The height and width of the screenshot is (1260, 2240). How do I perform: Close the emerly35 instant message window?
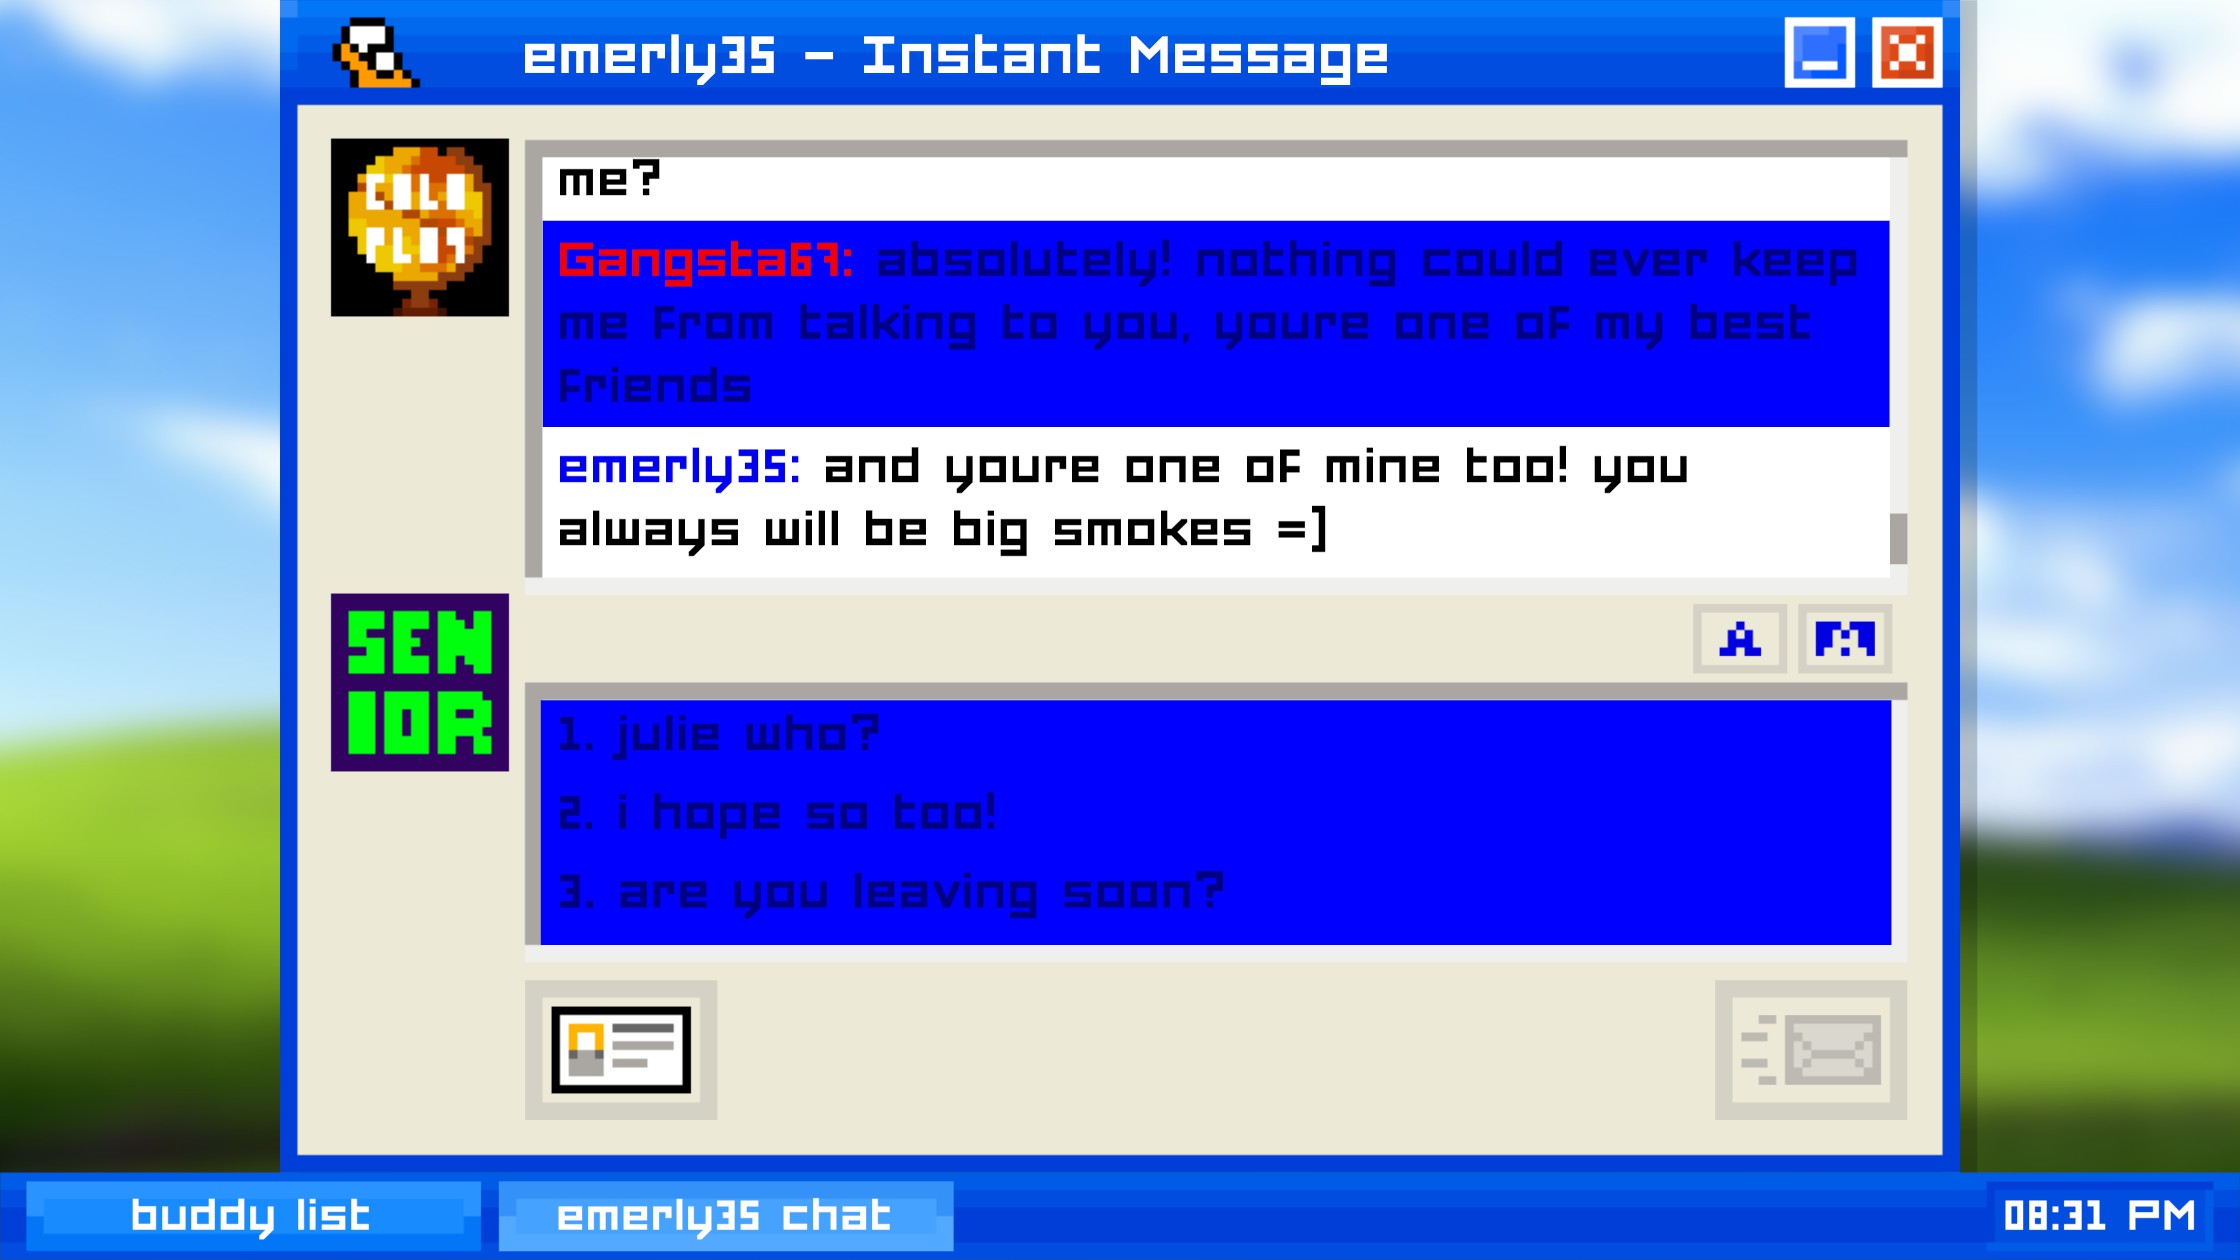[x=1907, y=53]
